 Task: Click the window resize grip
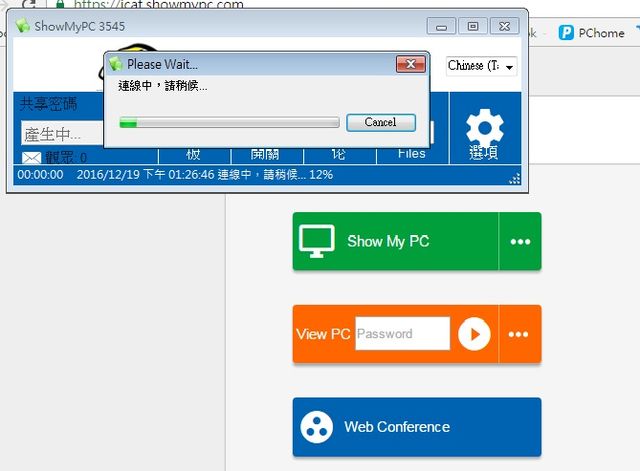[515, 179]
